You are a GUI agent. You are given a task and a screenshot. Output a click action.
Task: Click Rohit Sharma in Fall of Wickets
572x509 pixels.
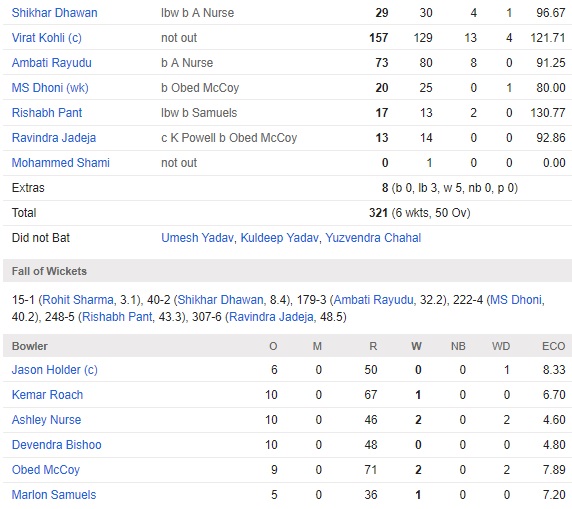pyautogui.click(x=78, y=300)
